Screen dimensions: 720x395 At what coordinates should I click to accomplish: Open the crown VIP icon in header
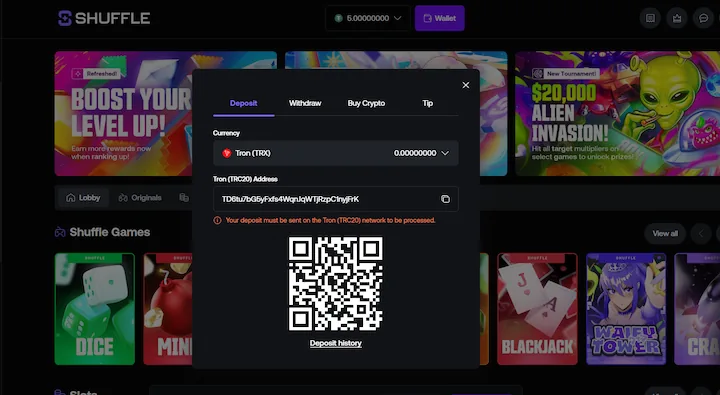click(x=677, y=18)
